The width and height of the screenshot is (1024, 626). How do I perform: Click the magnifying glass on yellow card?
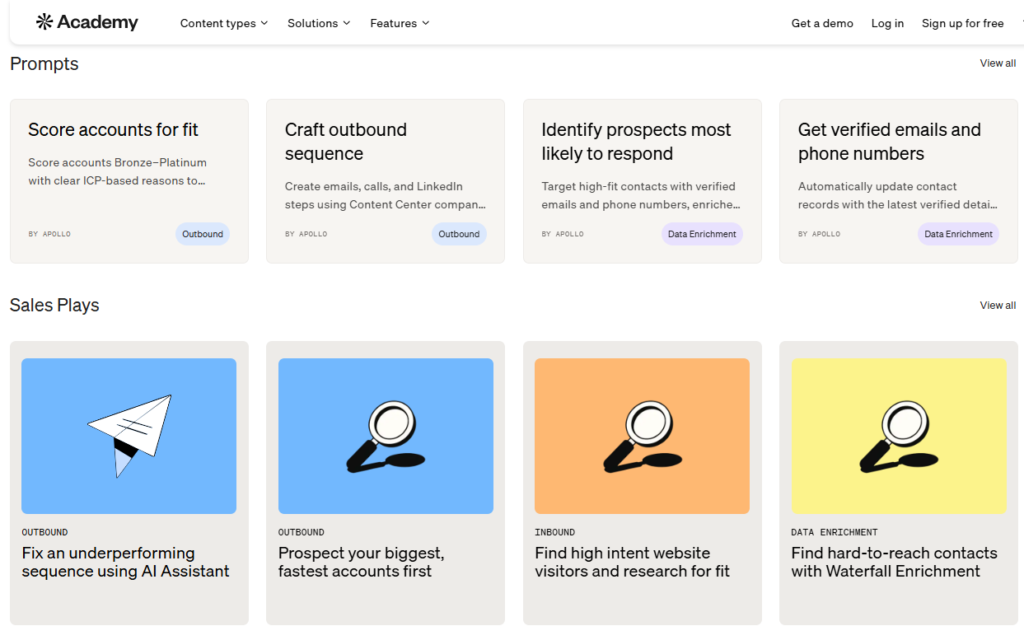pos(898,435)
